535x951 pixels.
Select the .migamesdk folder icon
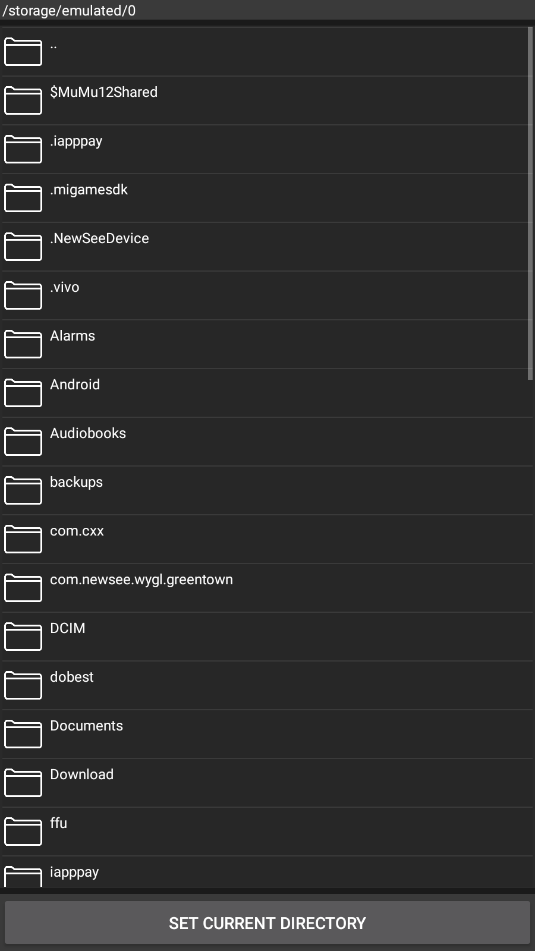(x=23, y=198)
